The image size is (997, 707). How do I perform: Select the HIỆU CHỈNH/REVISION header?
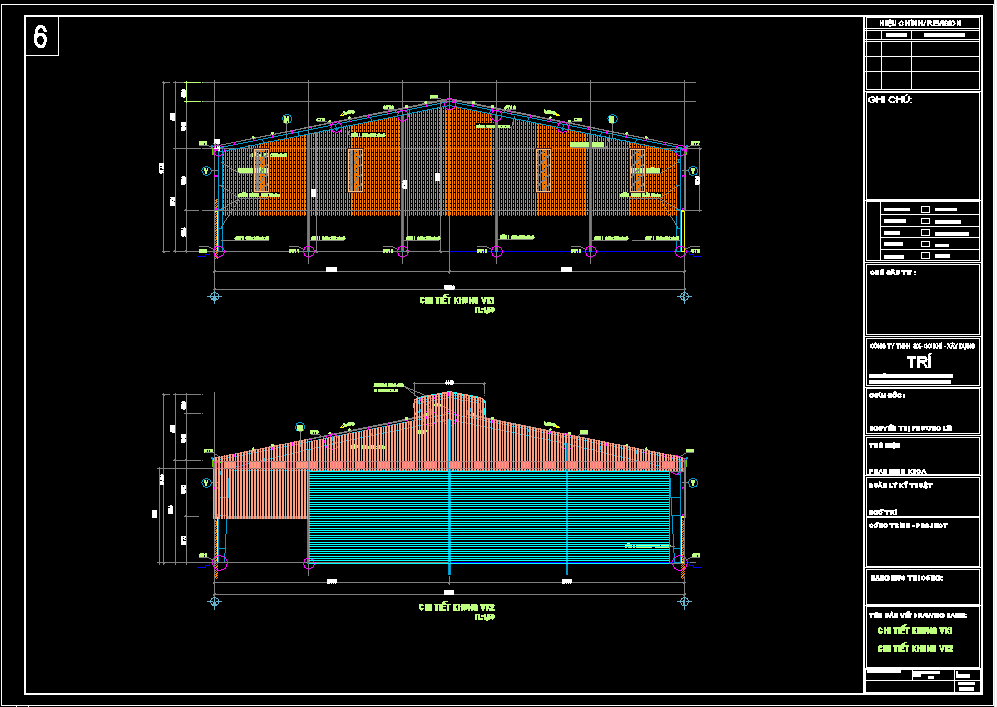921,23
